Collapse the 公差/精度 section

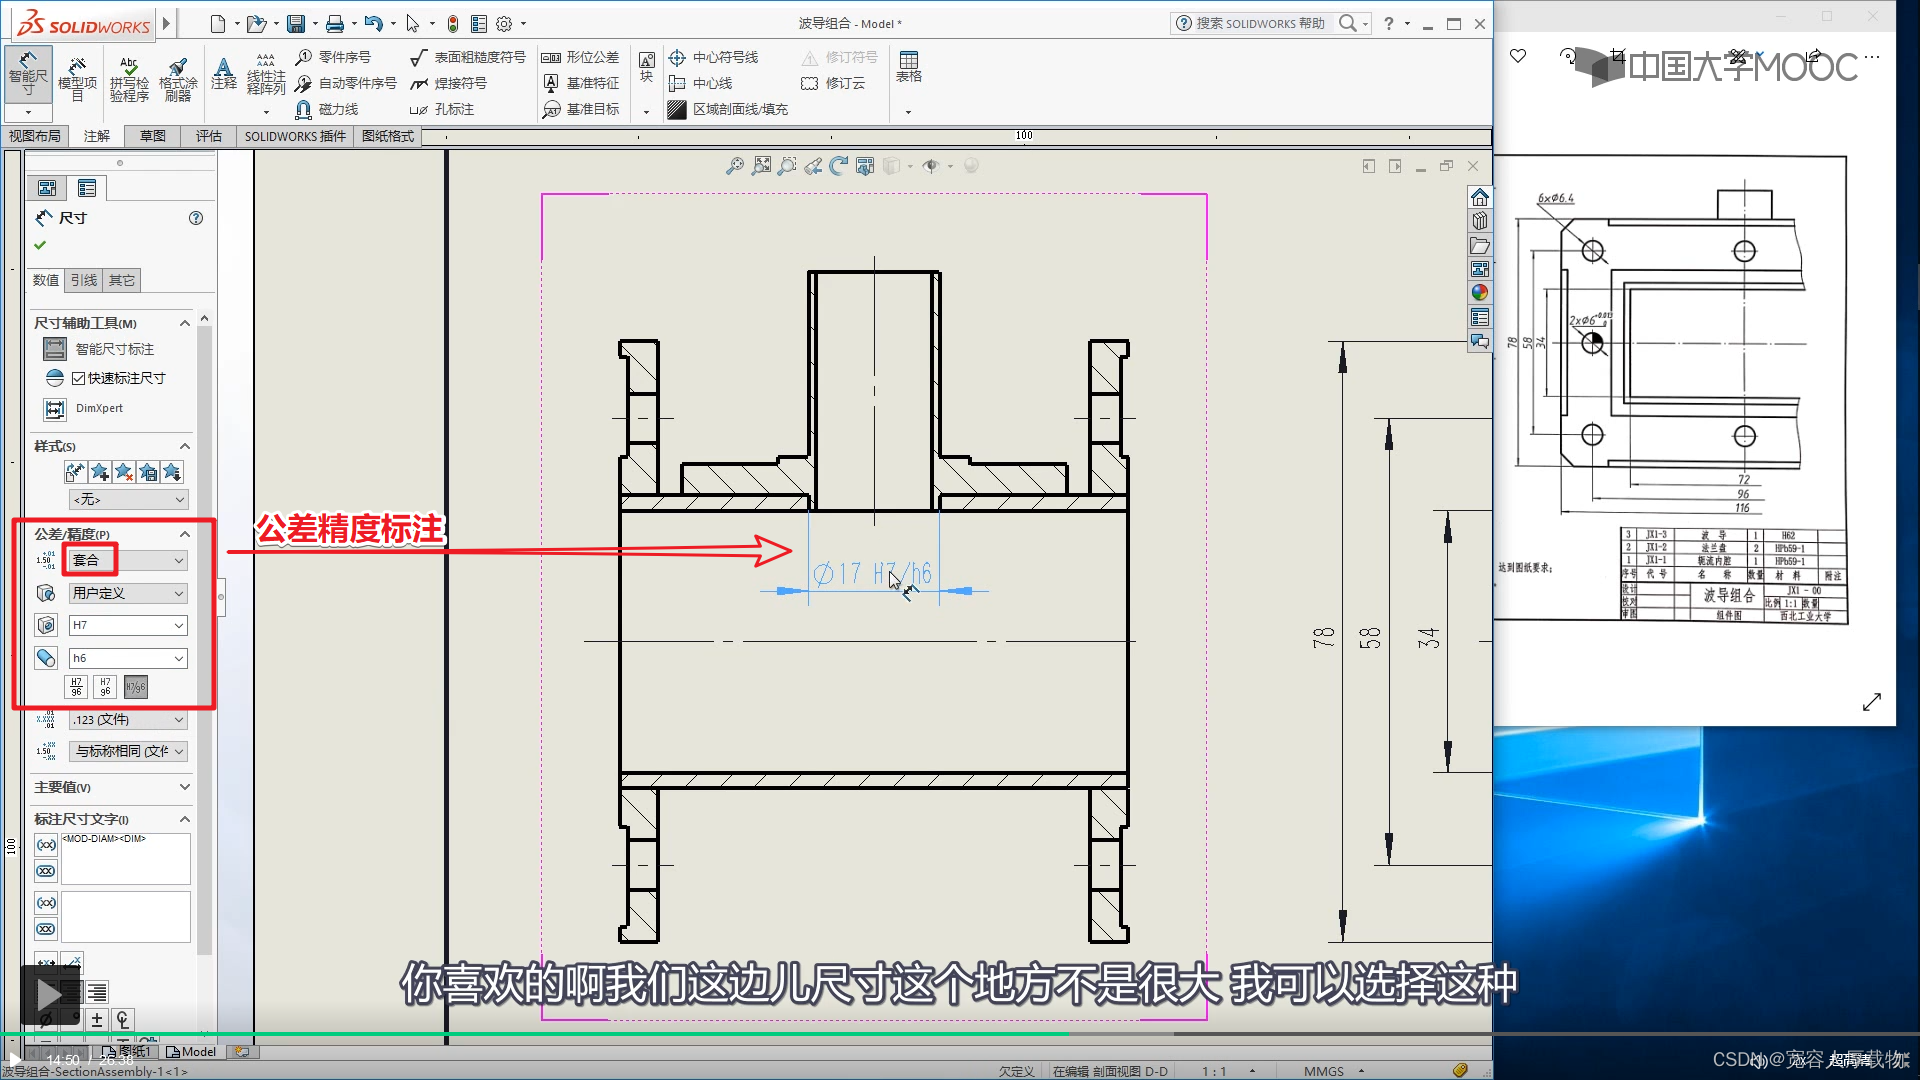coord(185,534)
